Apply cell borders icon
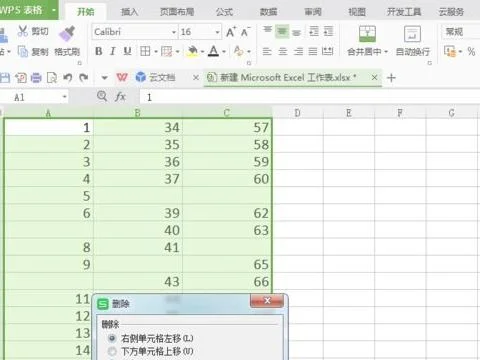Image resolution: width=480 pixels, height=360 pixels. click(145, 51)
